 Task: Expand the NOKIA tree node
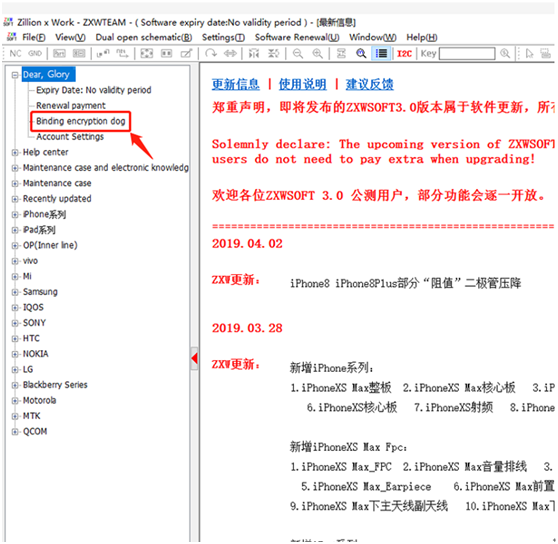(x=15, y=354)
